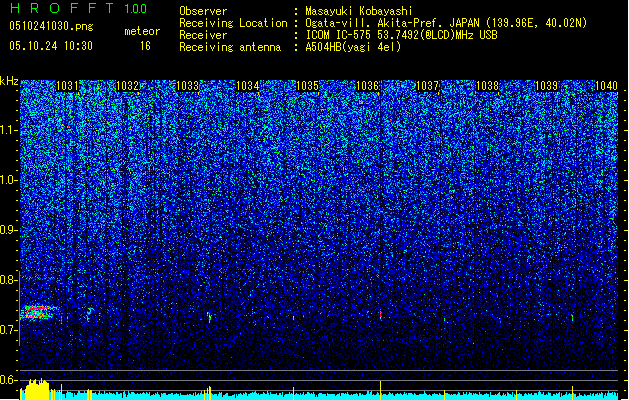Click the "Observer" field label
Viewport: 629px width, 400px height.
(x=203, y=11)
